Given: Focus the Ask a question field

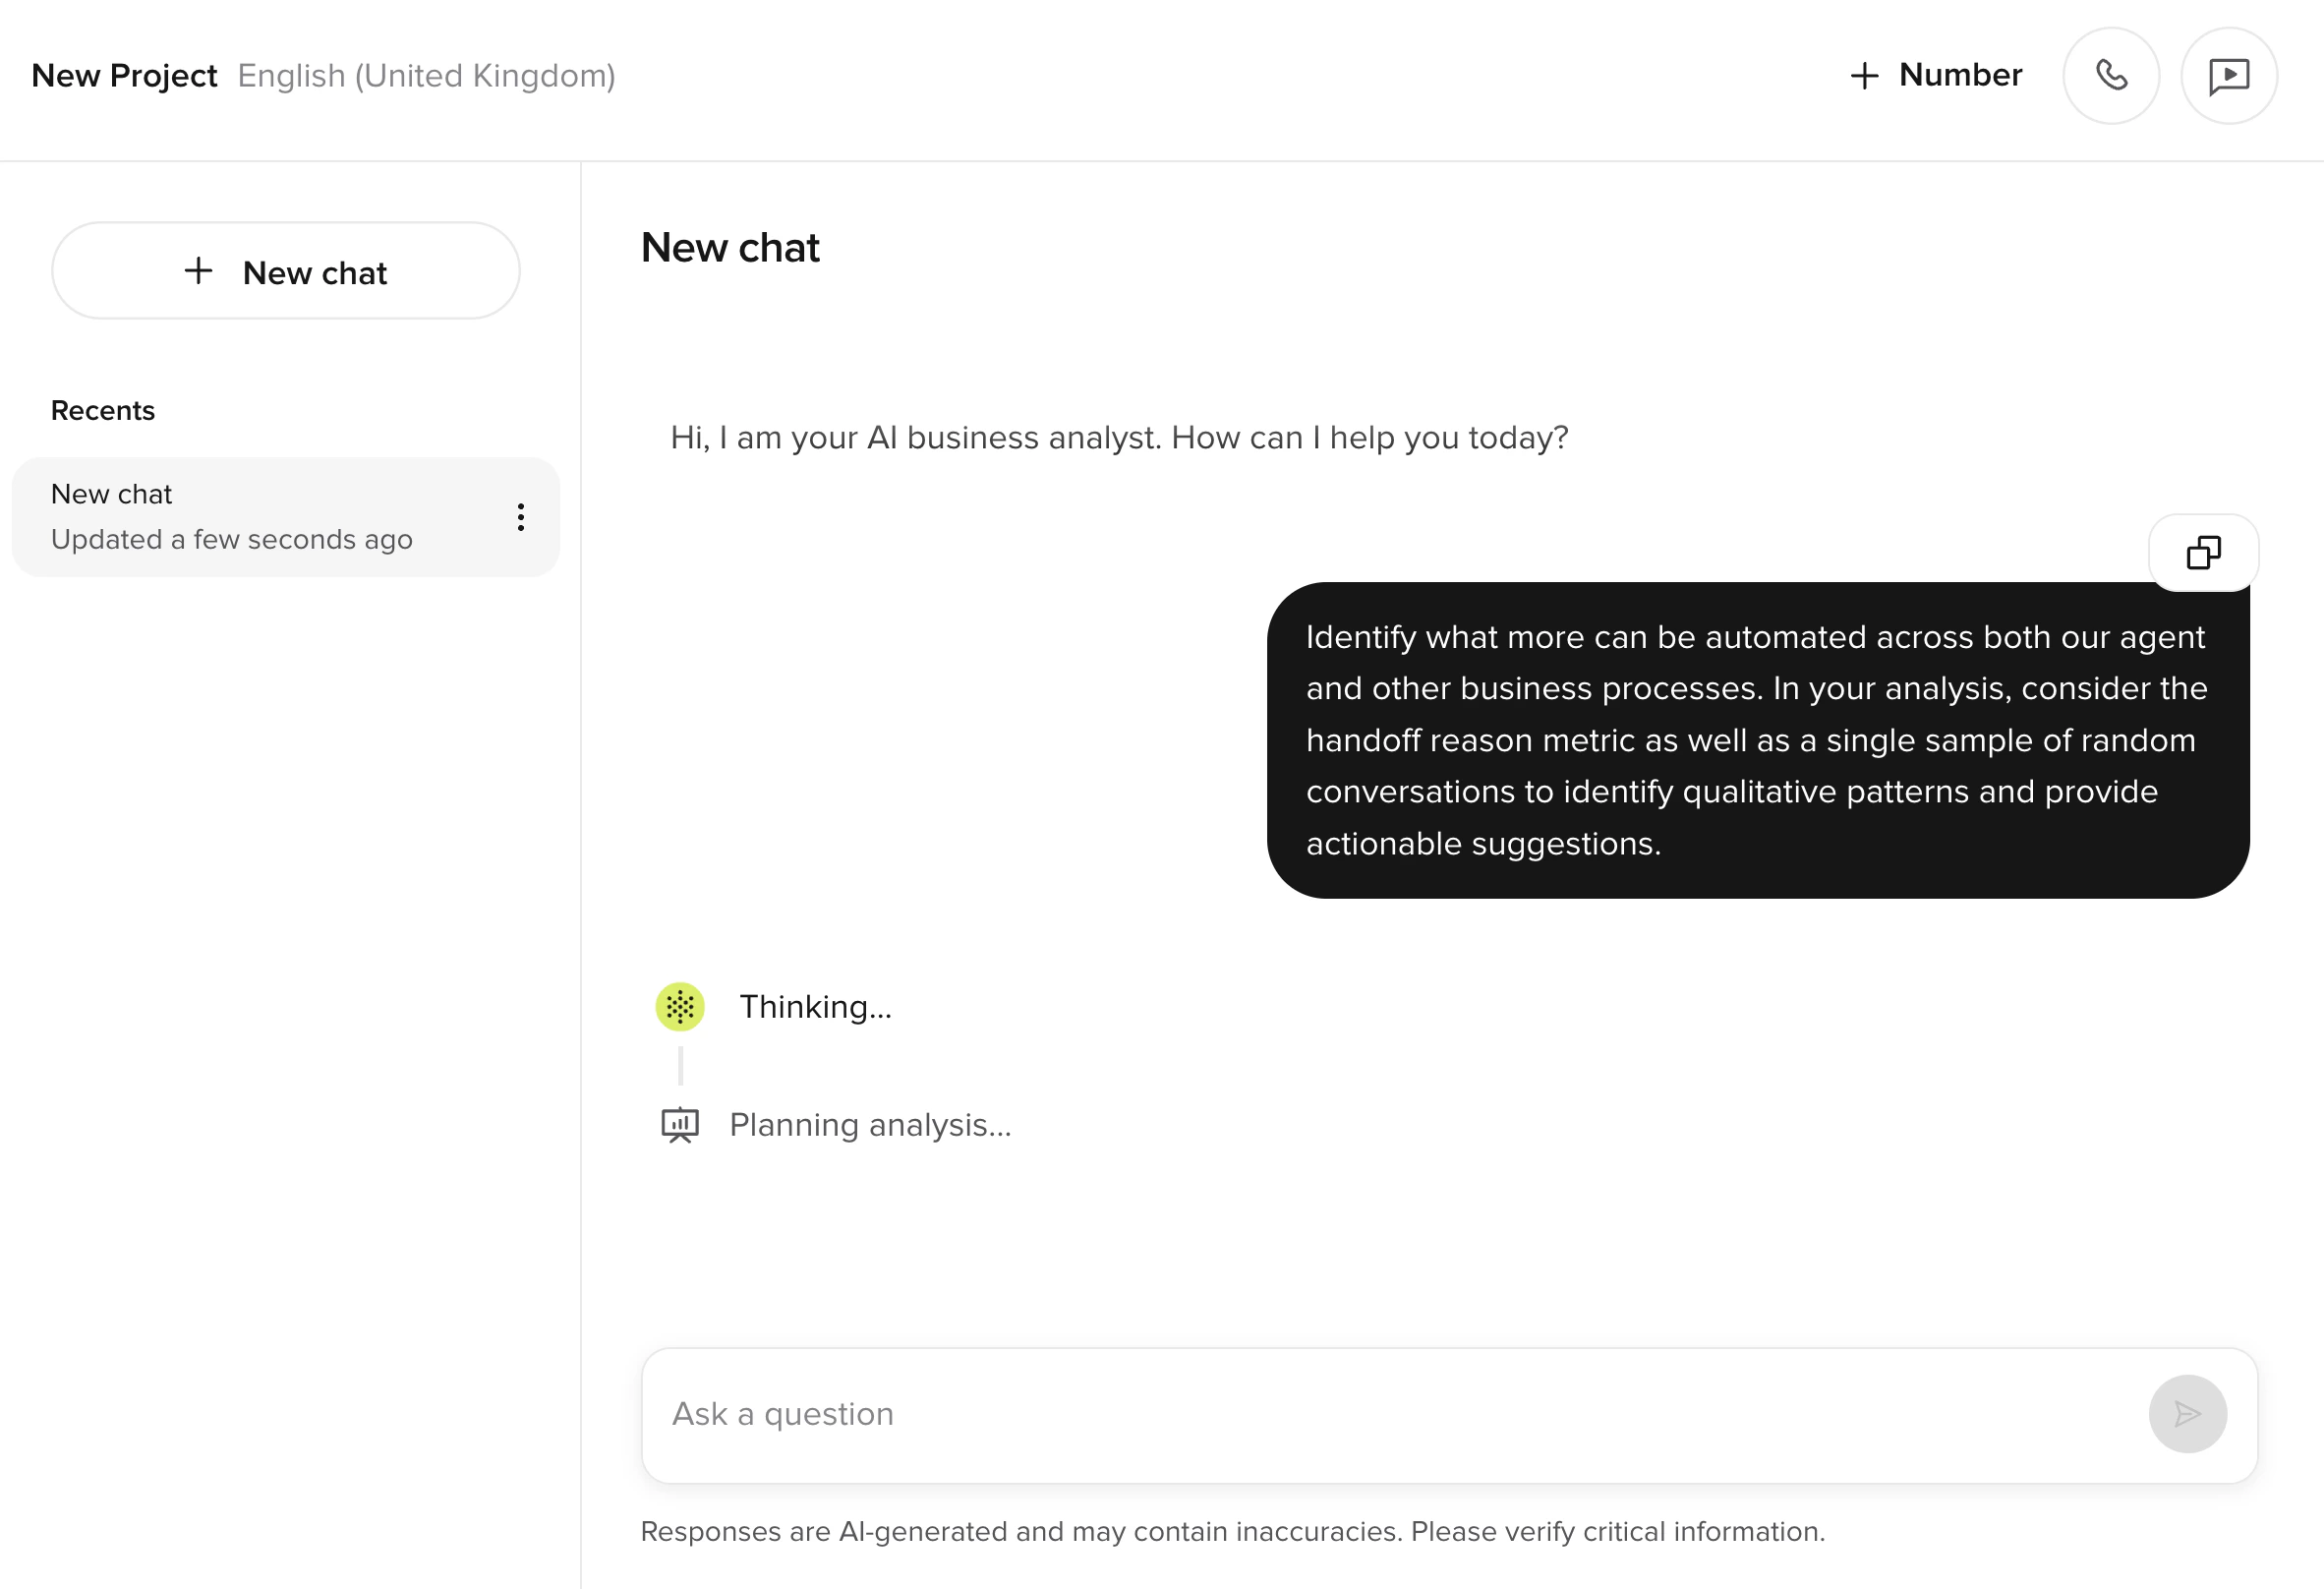Looking at the screenshot, I should [x=1390, y=1413].
